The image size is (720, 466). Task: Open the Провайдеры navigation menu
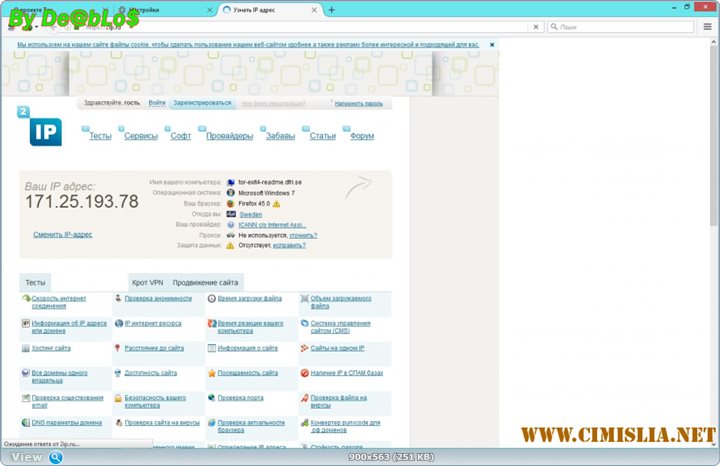tap(229, 136)
